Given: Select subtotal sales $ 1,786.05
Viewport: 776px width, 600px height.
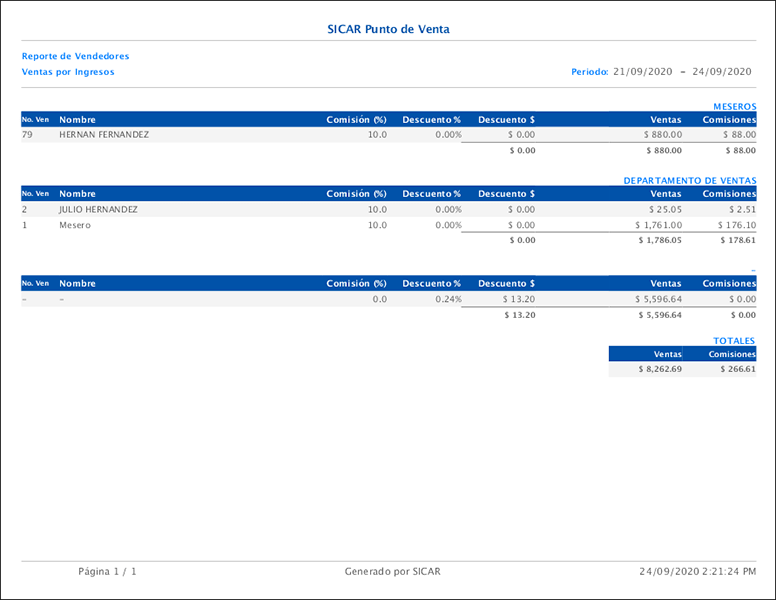Looking at the screenshot, I should click(660, 240).
